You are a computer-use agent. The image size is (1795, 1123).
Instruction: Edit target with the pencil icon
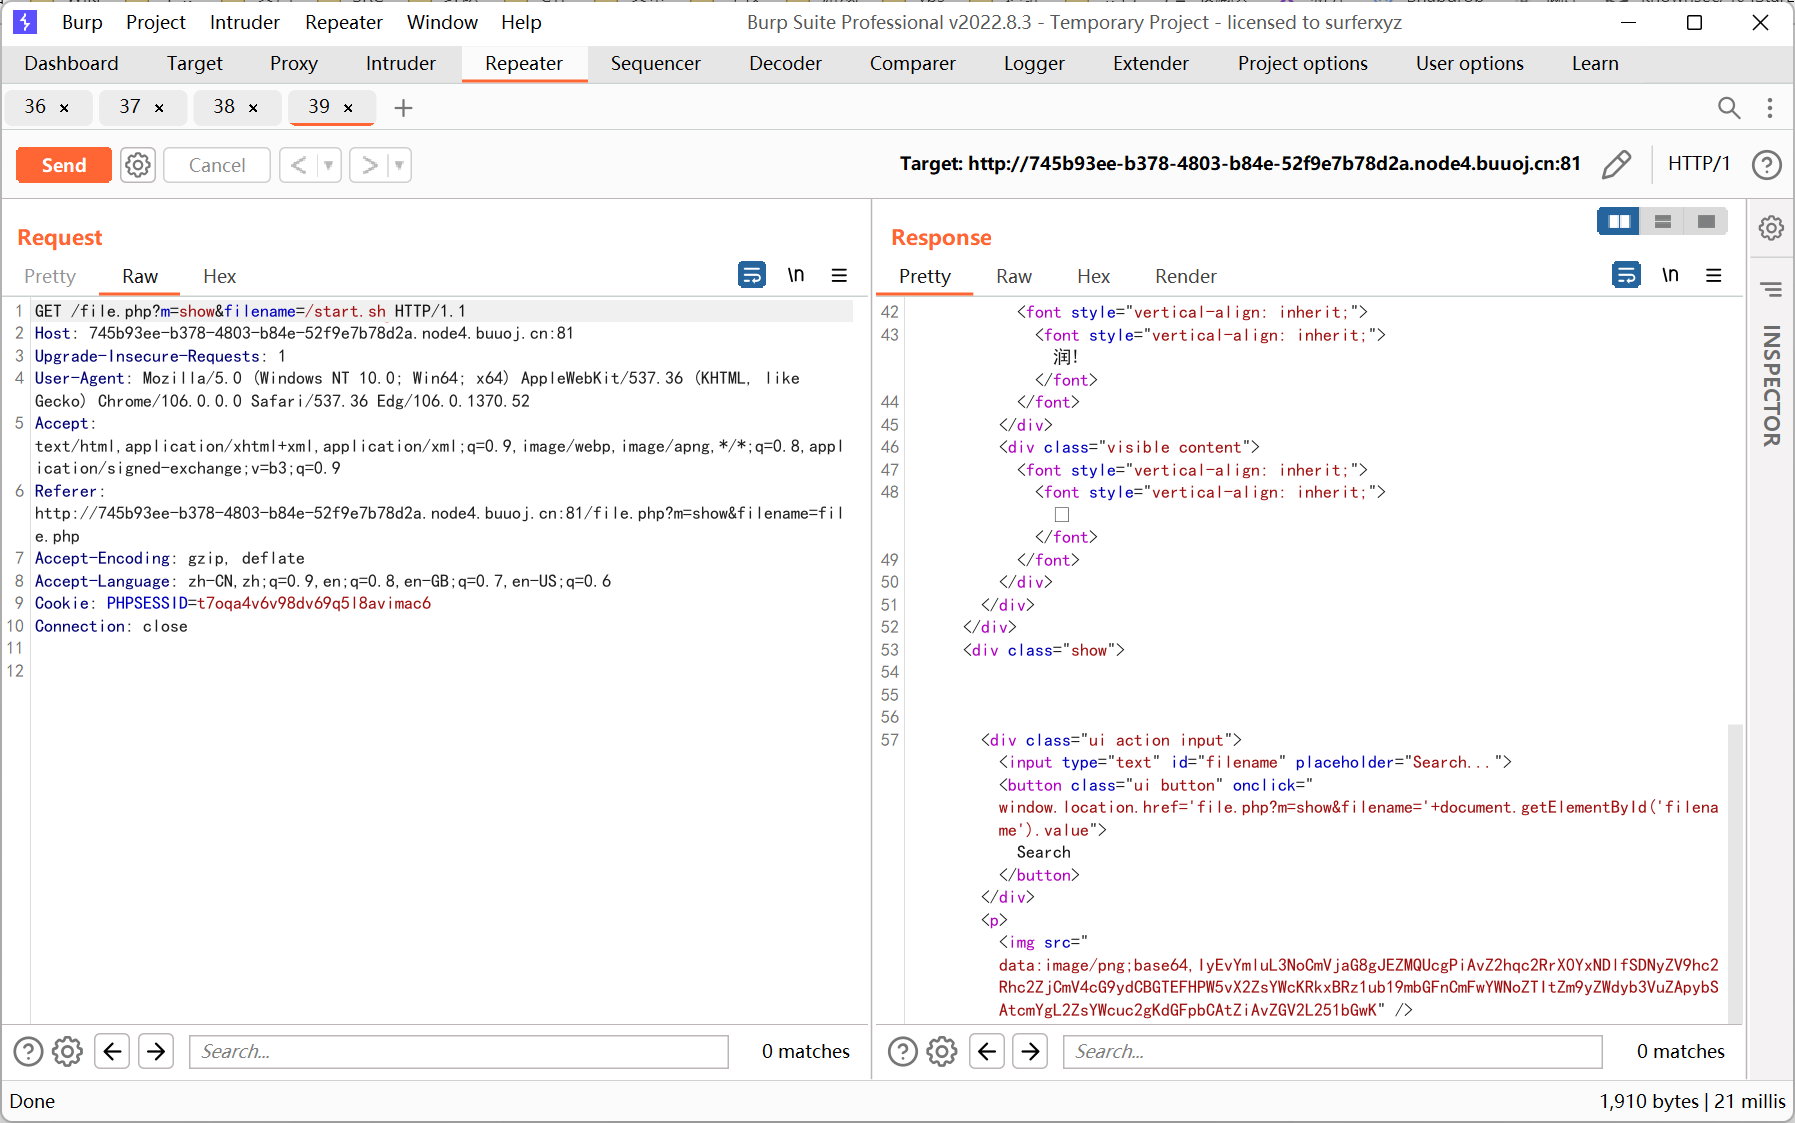pyautogui.click(x=1616, y=164)
